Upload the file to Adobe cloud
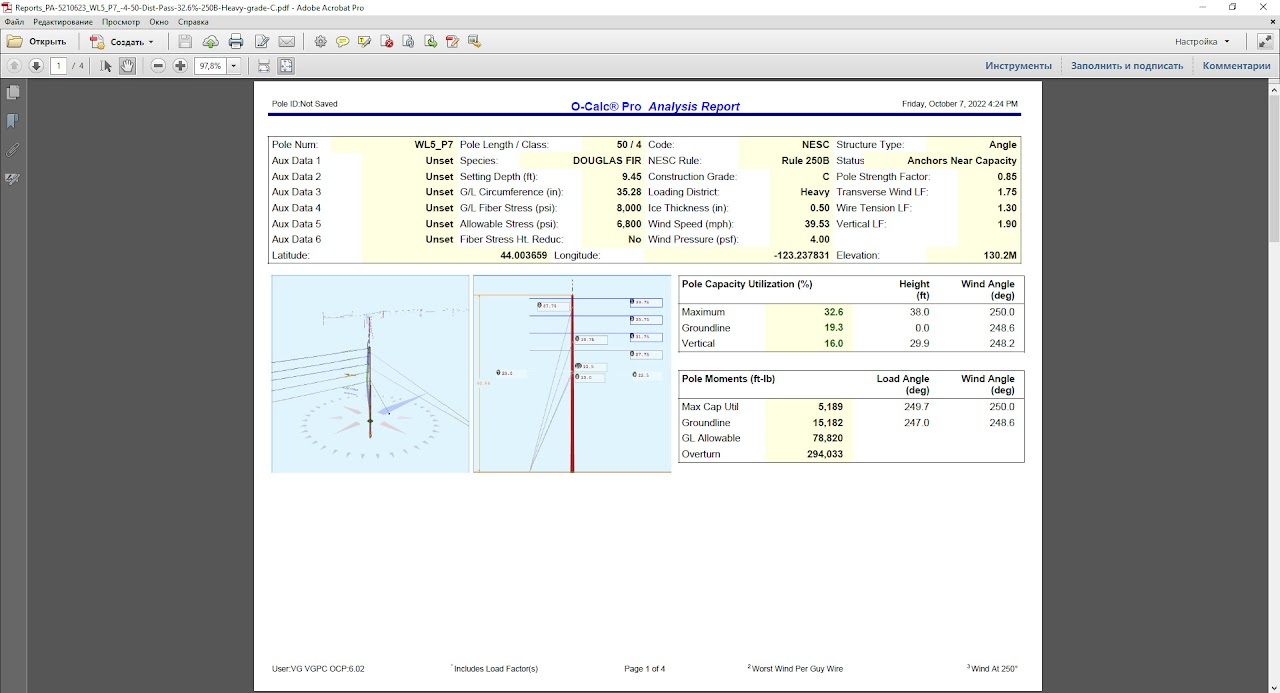The image size is (1280, 693). (x=210, y=41)
